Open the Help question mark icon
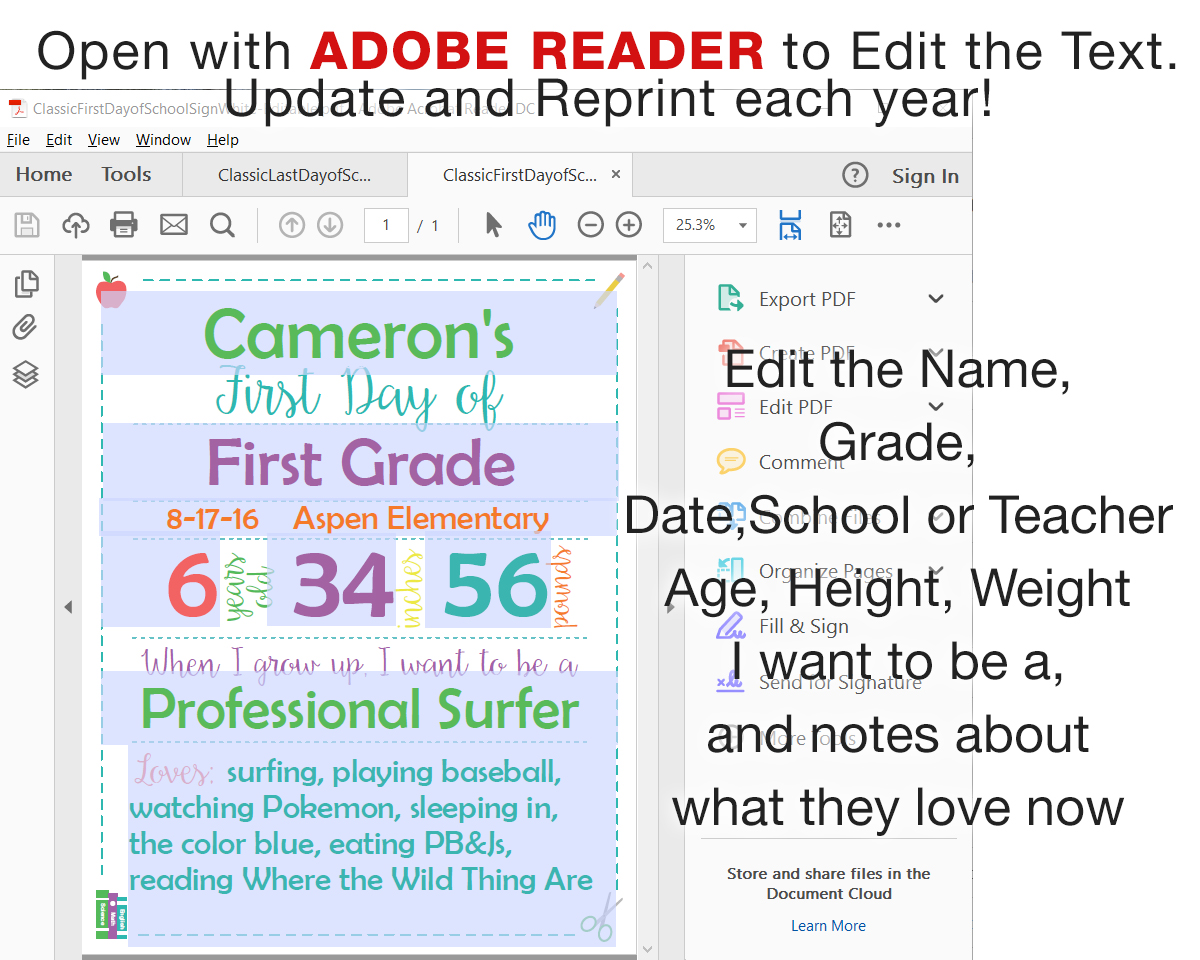Screen dimensions: 1200x960 (x=855, y=176)
